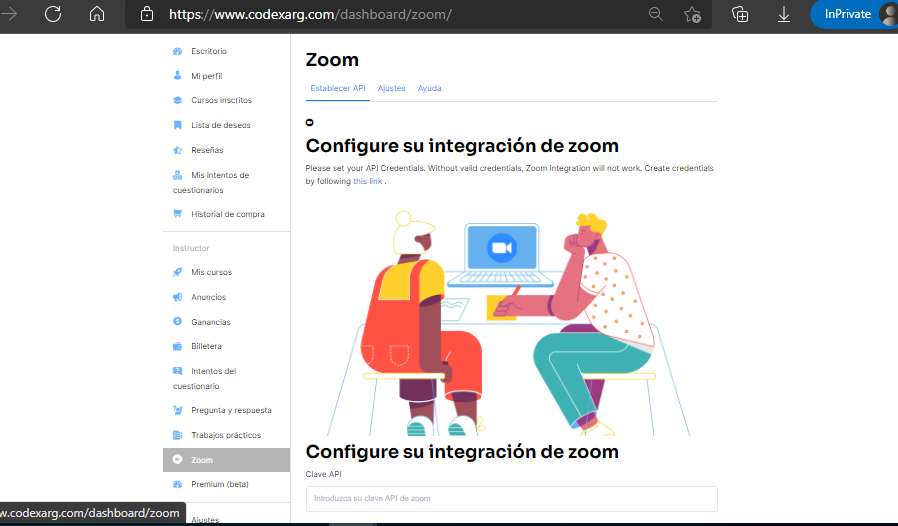Screen dimensions: 898x526
Task: Open Reseñas in sidebar menu
Action: coord(207,150)
